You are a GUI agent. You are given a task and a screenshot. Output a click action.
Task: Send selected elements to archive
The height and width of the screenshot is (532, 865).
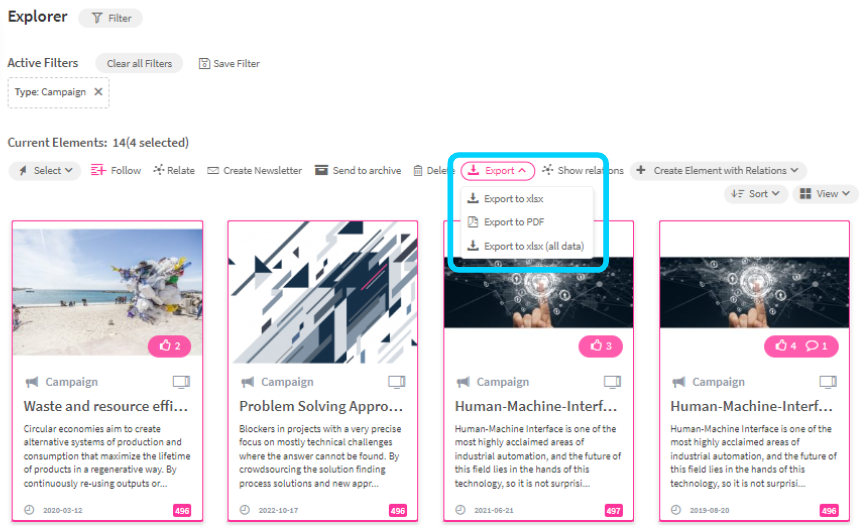(x=357, y=171)
